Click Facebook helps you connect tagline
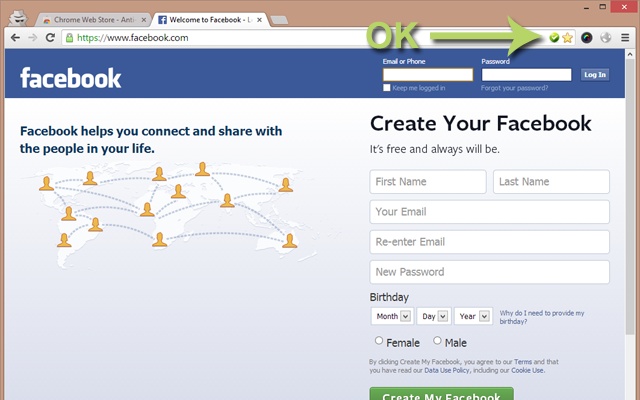Screen dimensions: 640x400 coord(151,140)
